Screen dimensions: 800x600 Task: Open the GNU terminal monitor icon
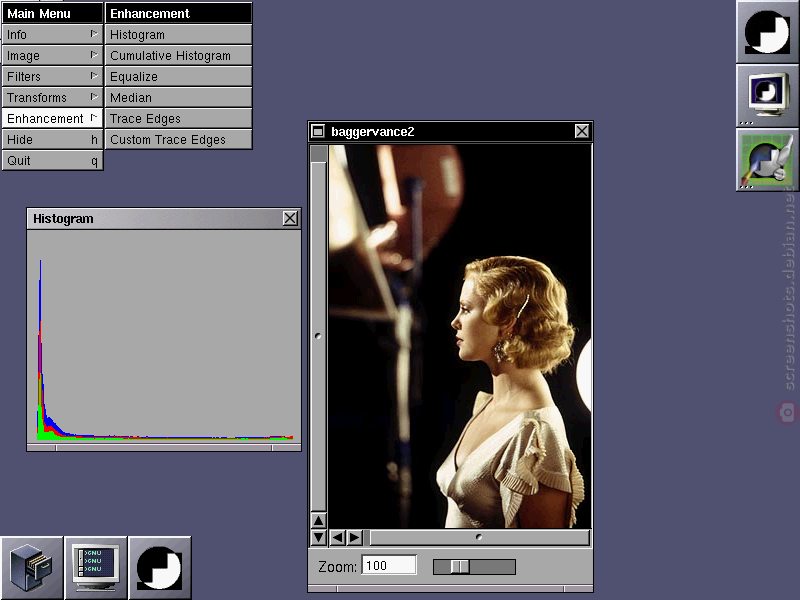pos(95,567)
